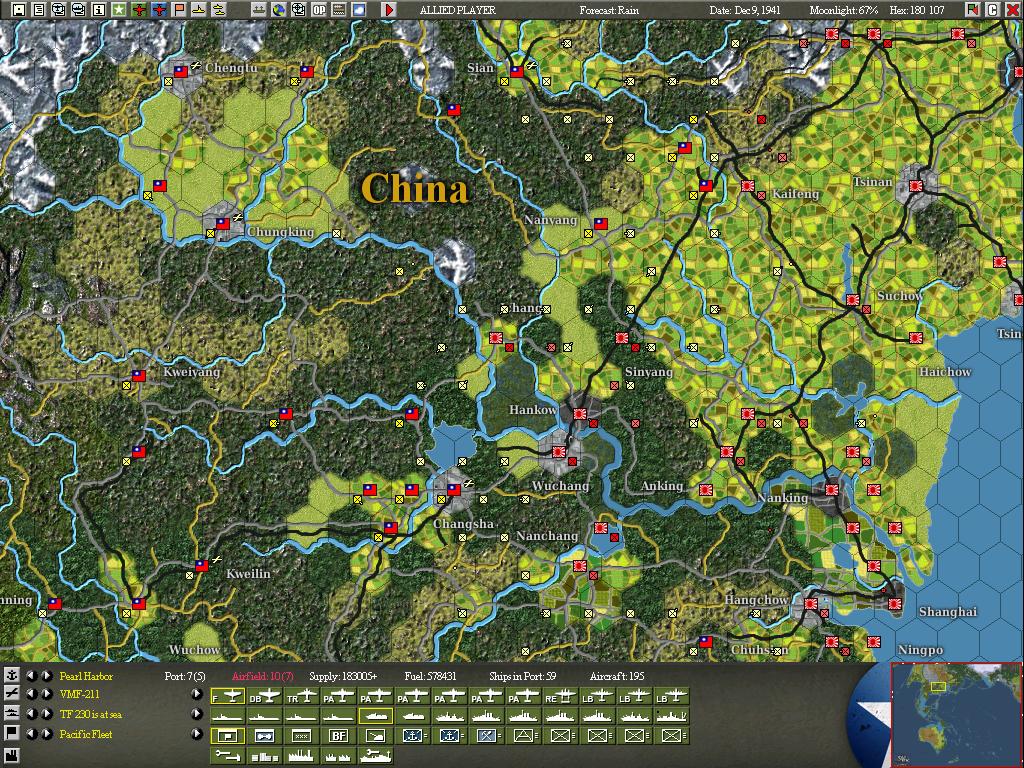Expand arrow right of Pacific Fleet row

point(197,734)
